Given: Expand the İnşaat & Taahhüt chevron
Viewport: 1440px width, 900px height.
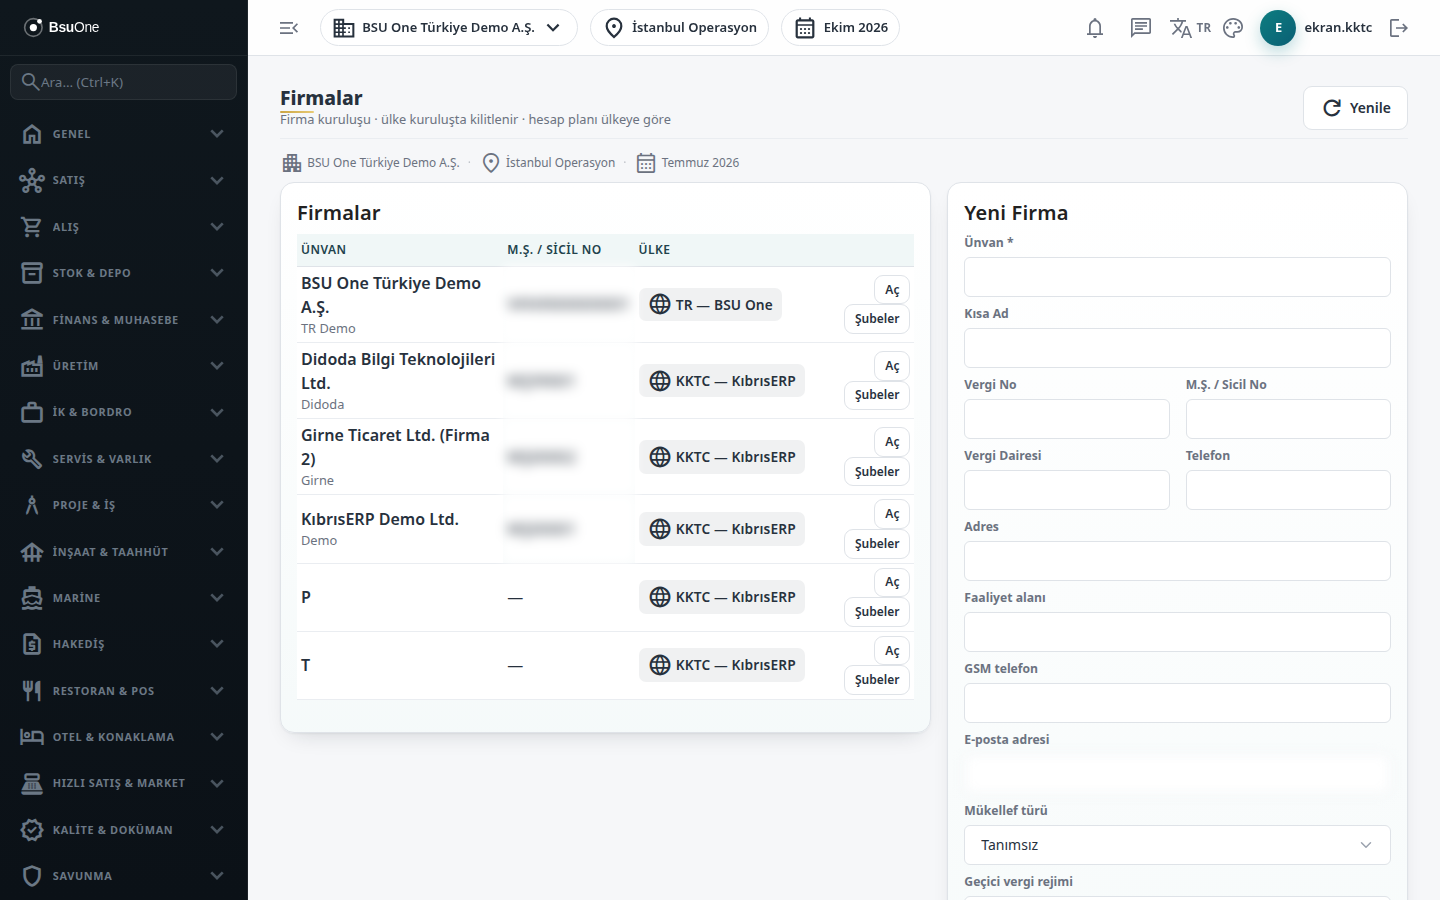Looking at the screenshot, I should [217, 552].
